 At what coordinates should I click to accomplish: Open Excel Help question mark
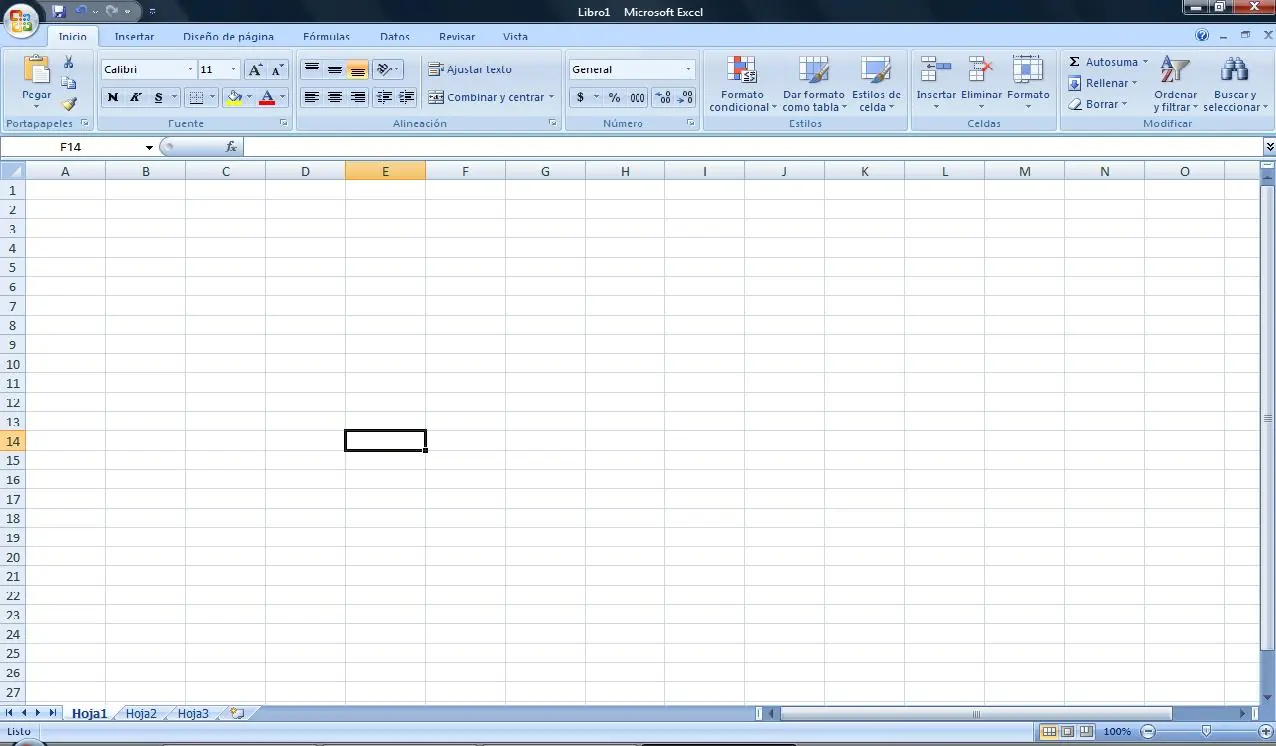point(1202,35)
